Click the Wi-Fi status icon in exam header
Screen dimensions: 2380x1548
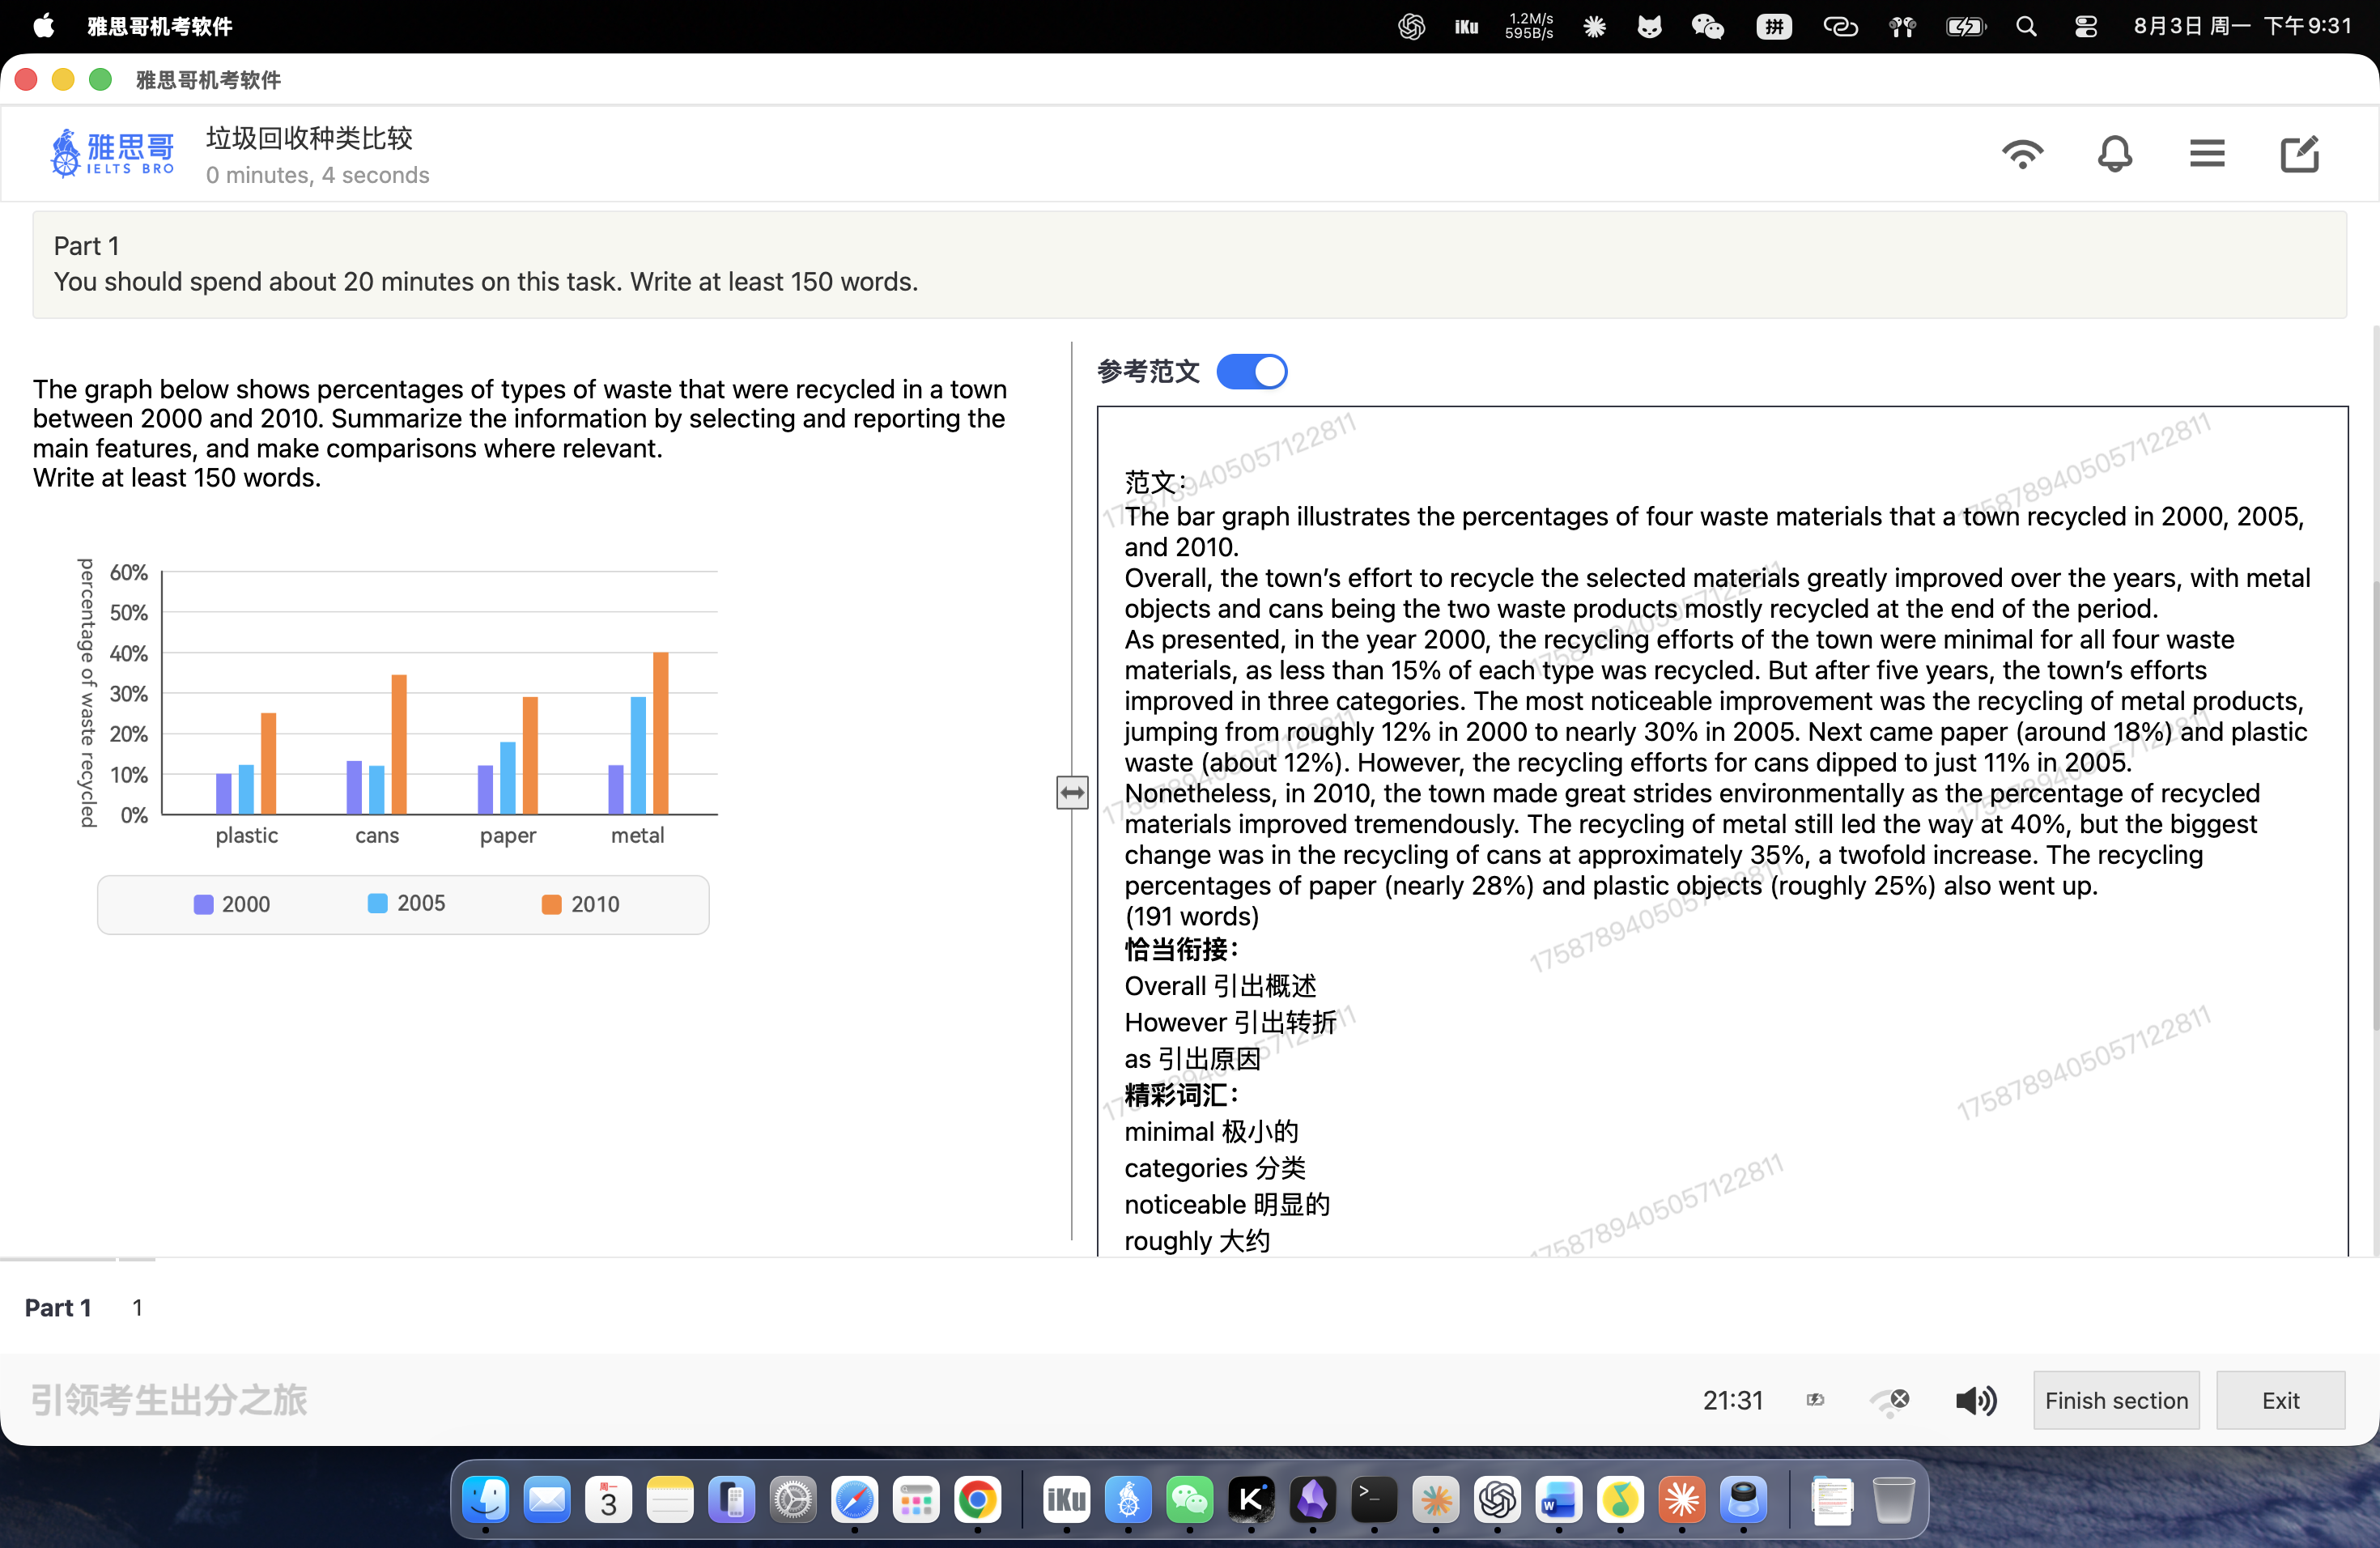2022,154
